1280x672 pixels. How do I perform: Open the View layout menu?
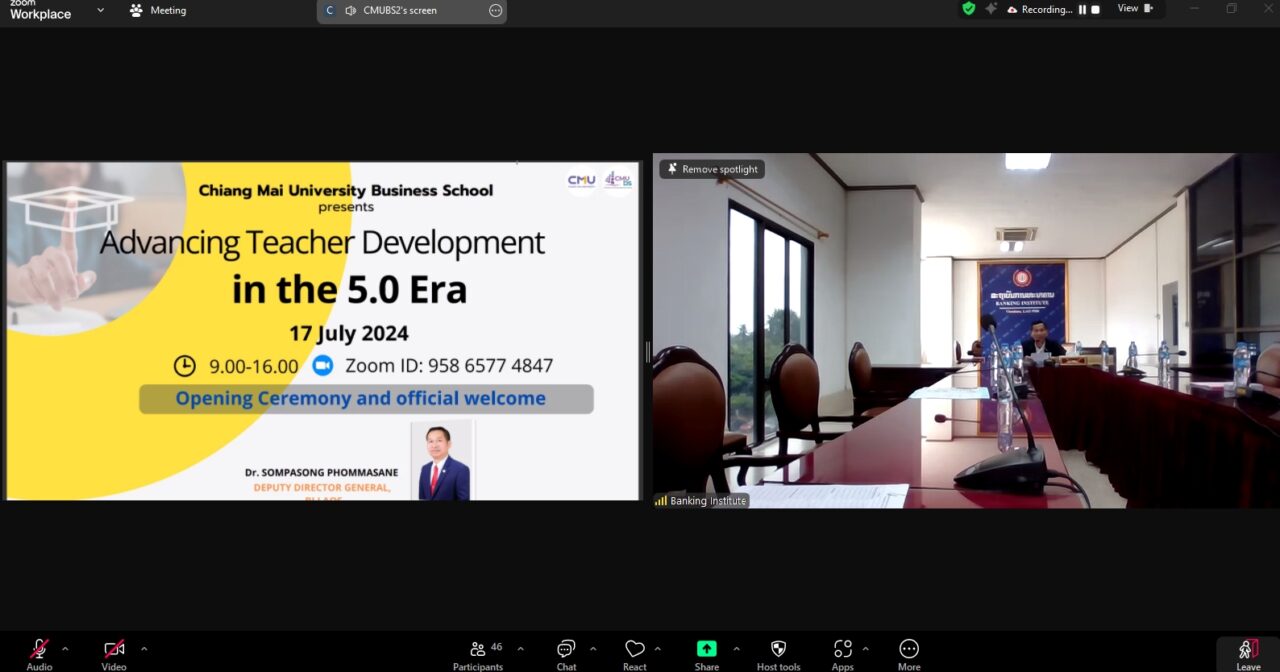[1134, 9]
